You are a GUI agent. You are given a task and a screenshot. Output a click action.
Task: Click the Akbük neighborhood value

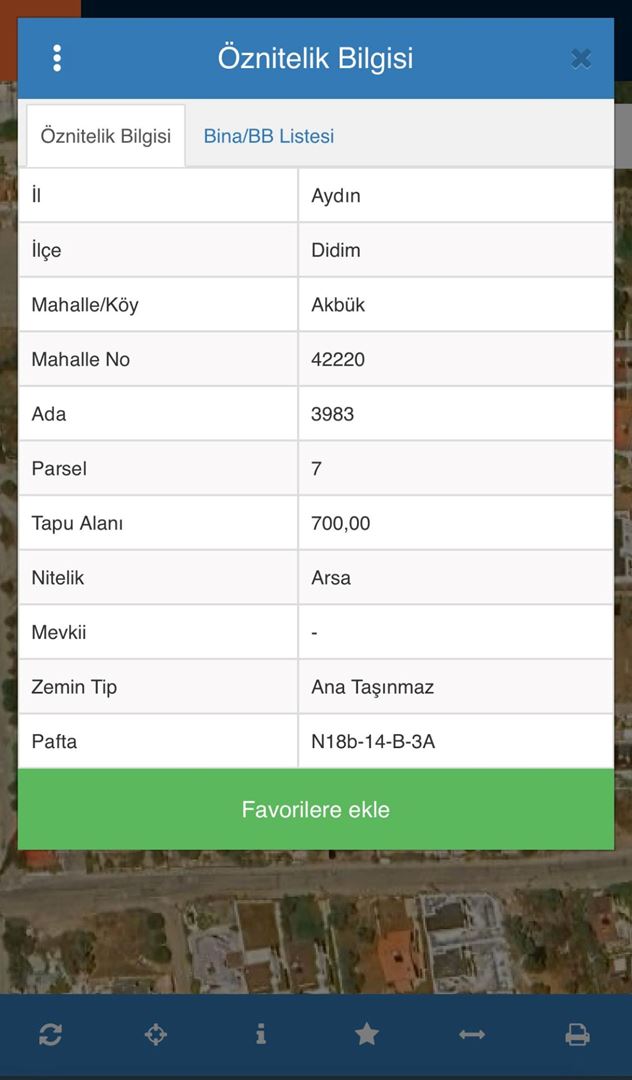pos(338,305)
